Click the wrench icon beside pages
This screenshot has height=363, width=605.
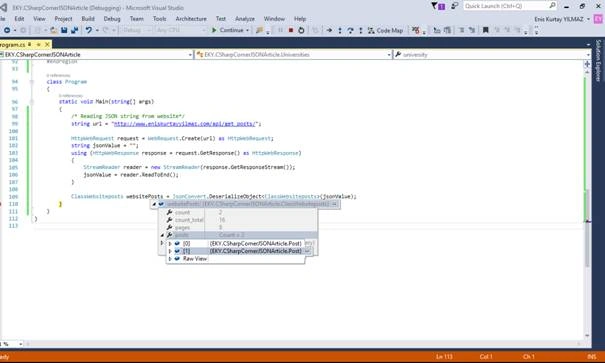[169, 227]
